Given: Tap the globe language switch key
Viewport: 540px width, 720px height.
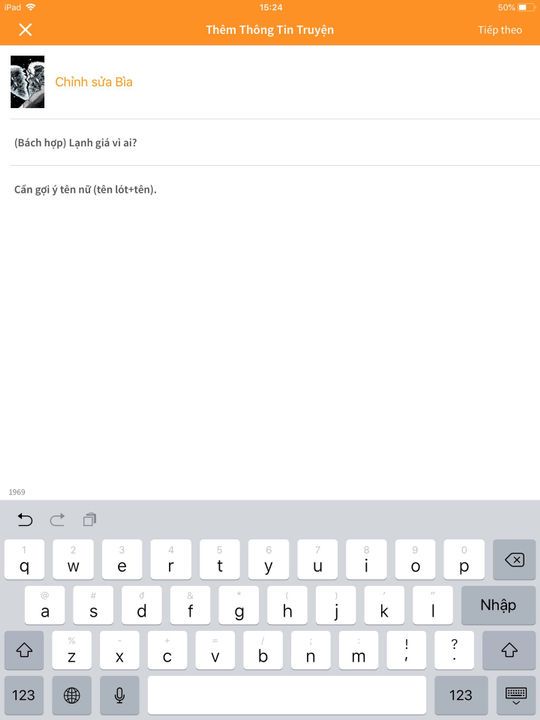Looking at the screenshot, I should pyautogui.click(x=72, y=695).
